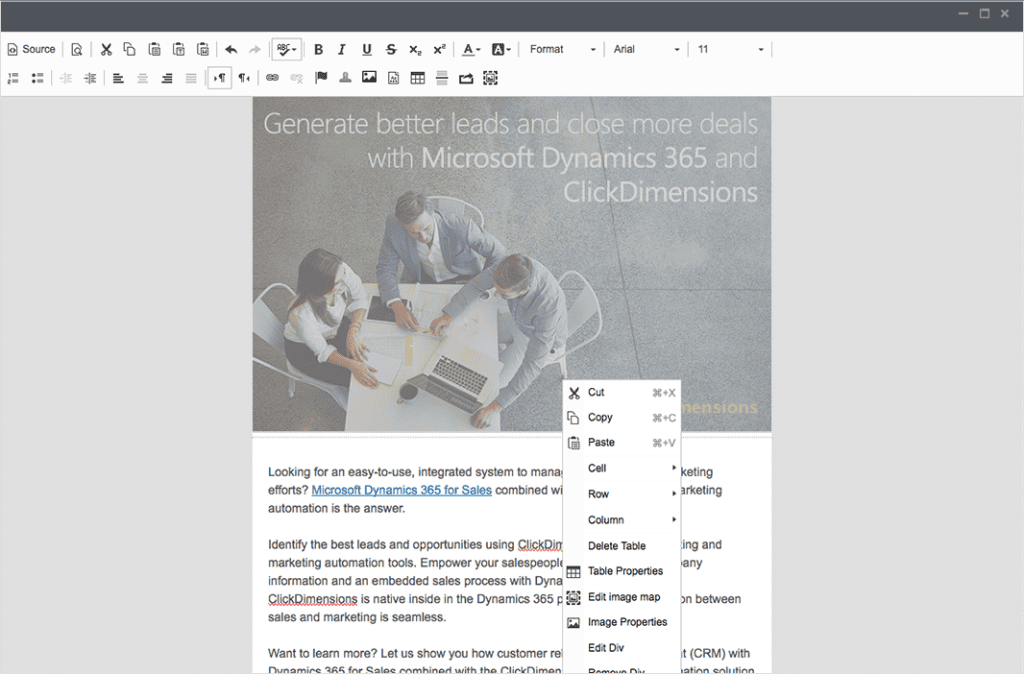Image resolution: width=1024 pixels, height=674 pixels.
Task: Open Microsoft Dynamics 365 for Sales link
Action: [402, 490]
